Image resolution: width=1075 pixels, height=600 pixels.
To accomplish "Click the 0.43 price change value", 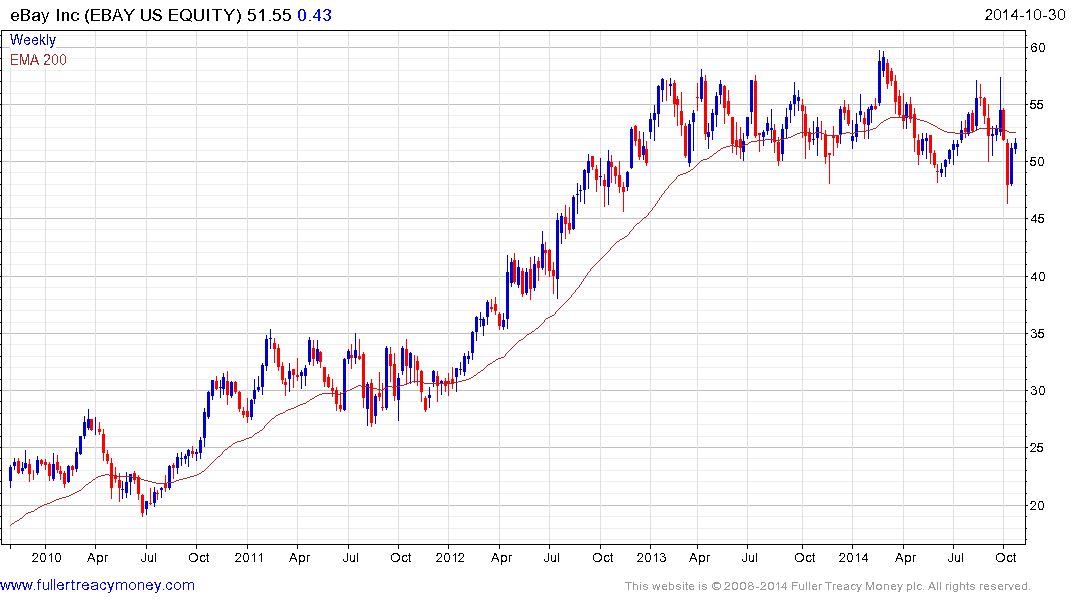I will [x=314, y=15].
